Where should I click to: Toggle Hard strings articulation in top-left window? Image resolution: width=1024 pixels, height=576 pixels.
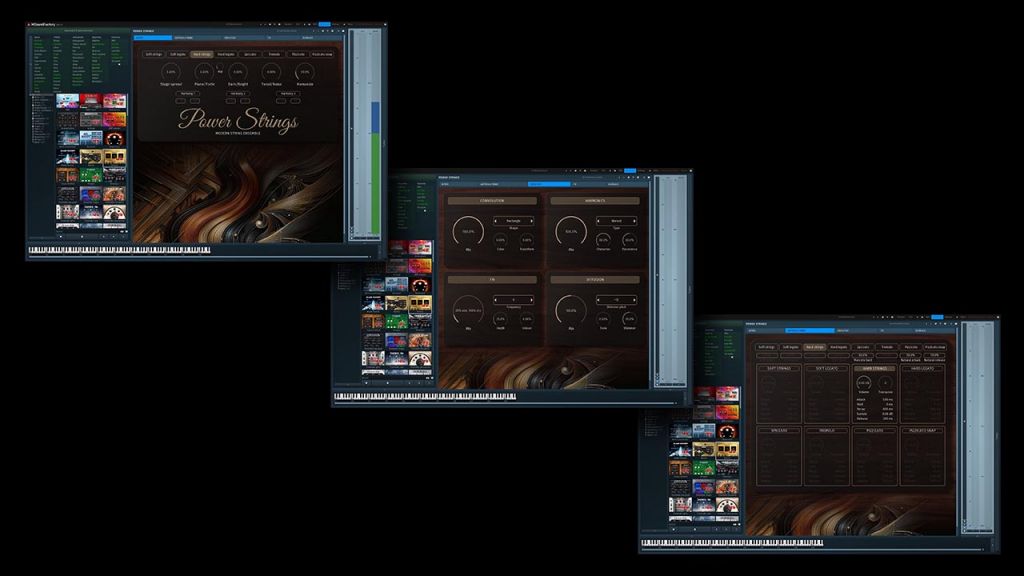tap(202, 54)
